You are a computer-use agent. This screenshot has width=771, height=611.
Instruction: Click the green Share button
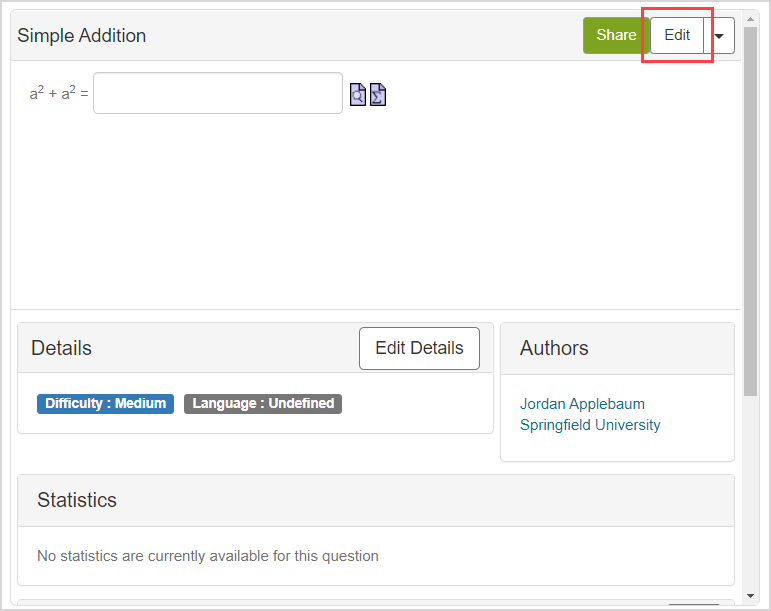coord(615,35)
